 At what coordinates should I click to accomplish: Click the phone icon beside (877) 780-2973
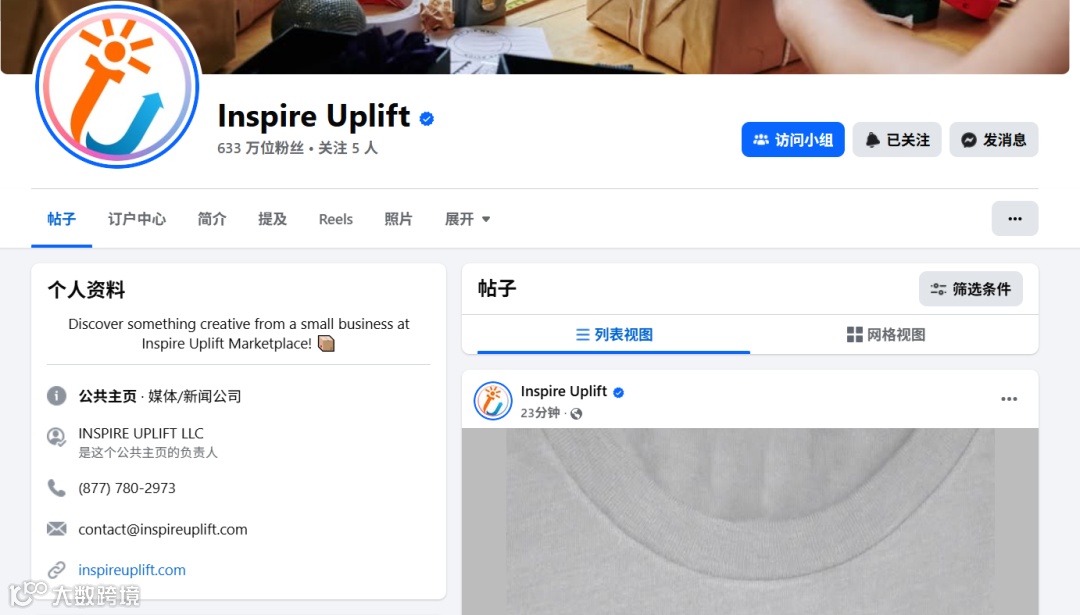tap(56, 488)
